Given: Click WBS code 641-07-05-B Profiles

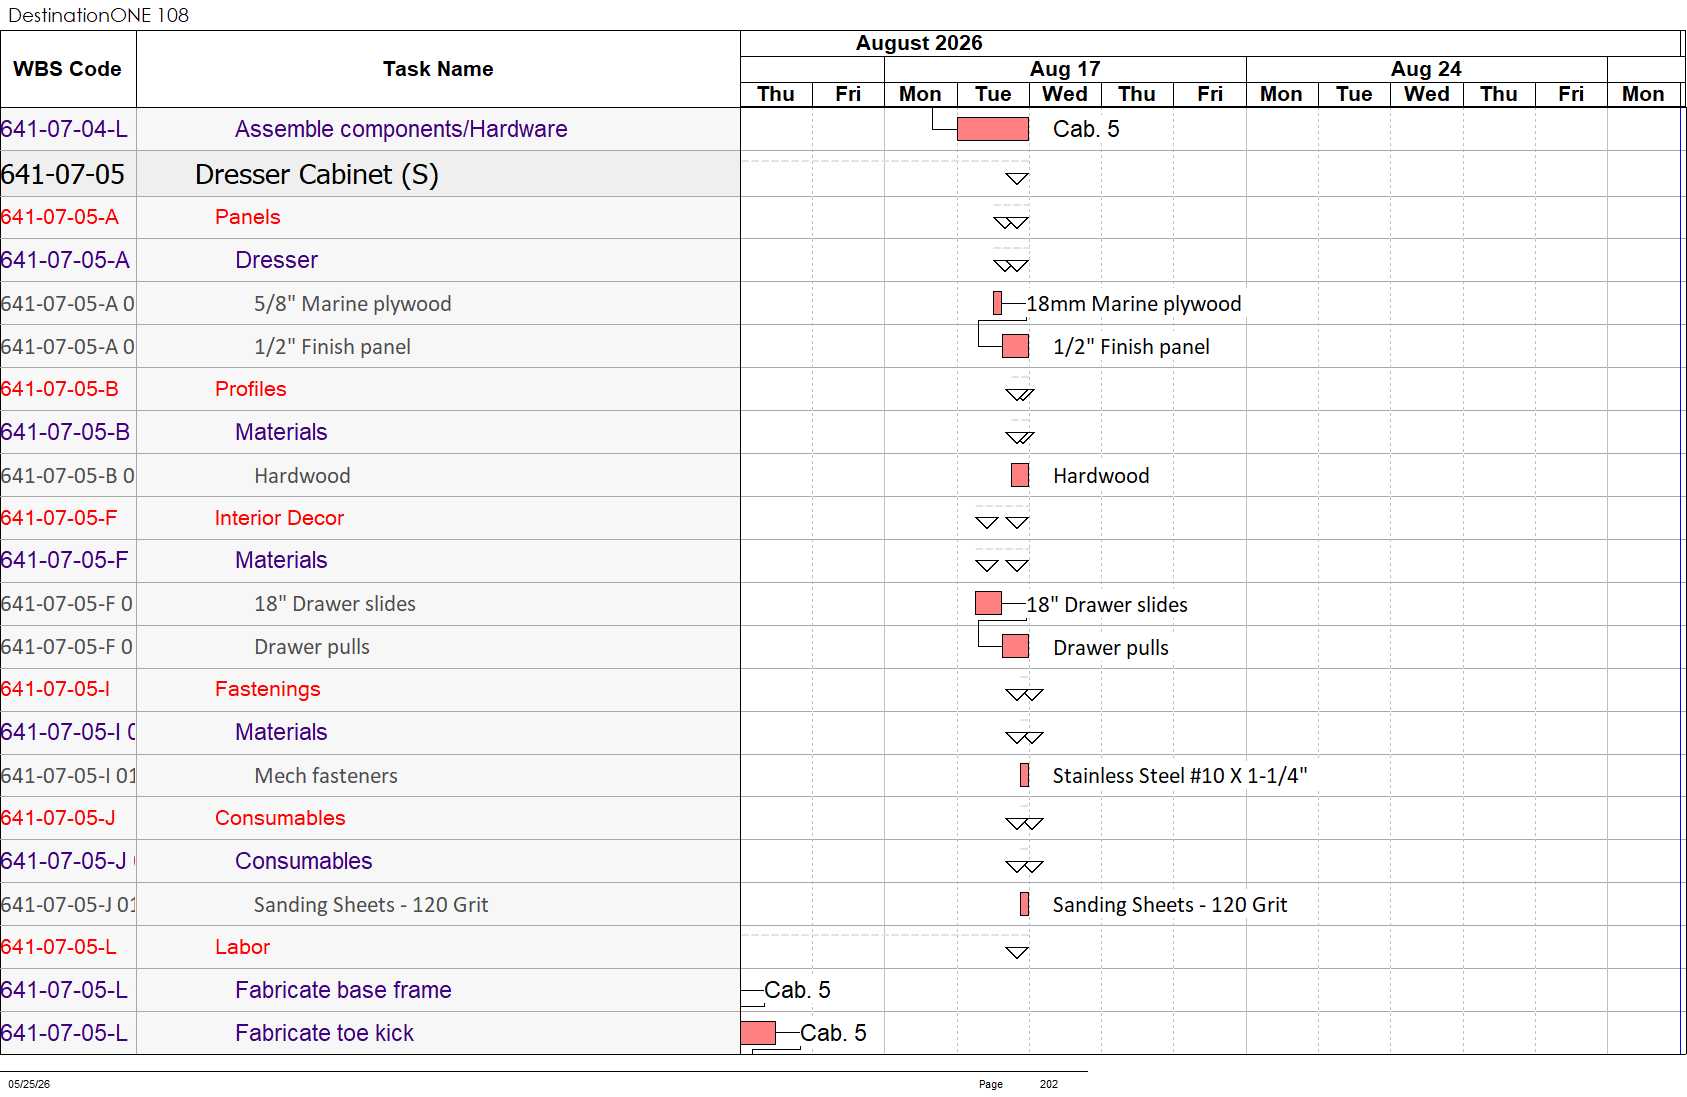Looking at the screenshot, I should click(x=60, y=389).
